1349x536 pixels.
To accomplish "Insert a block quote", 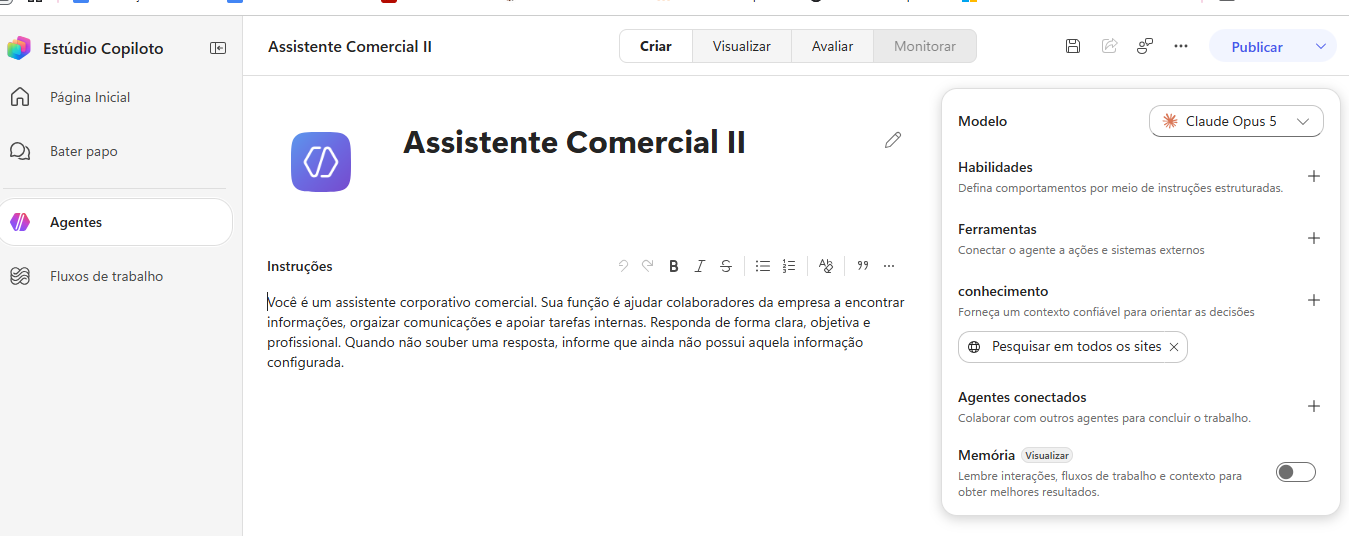I will point(863,266).
